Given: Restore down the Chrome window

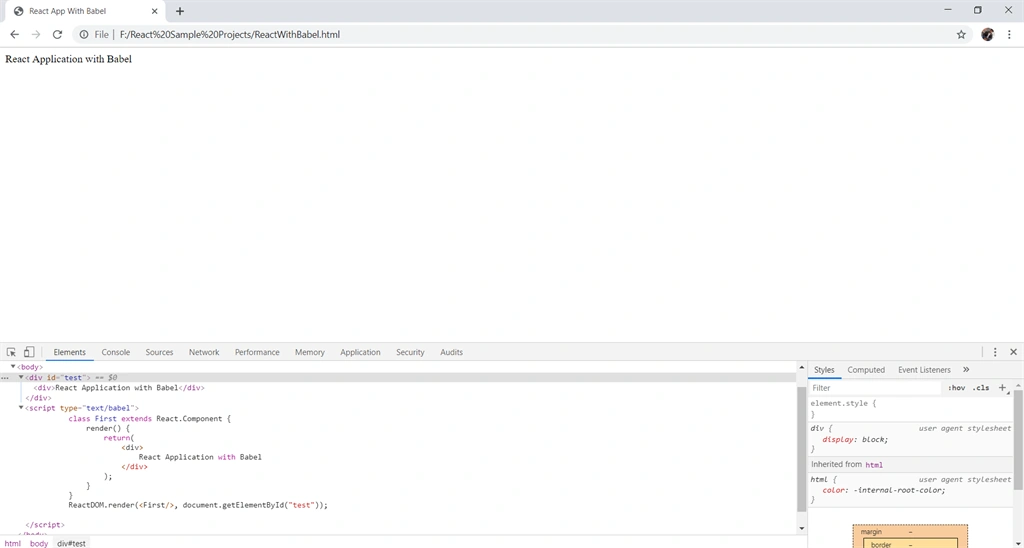Looking at the screenshot, I should (x=978, y=10).
